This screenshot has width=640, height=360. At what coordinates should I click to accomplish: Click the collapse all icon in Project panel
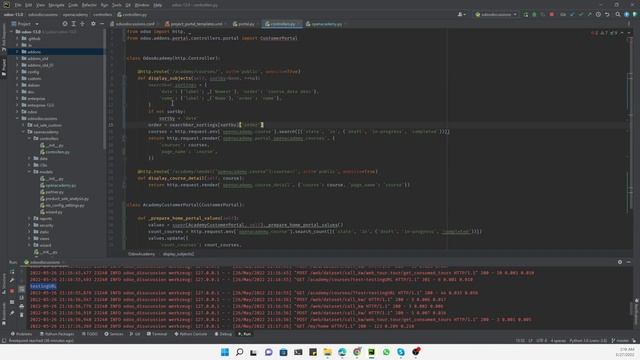click(82, 24)
